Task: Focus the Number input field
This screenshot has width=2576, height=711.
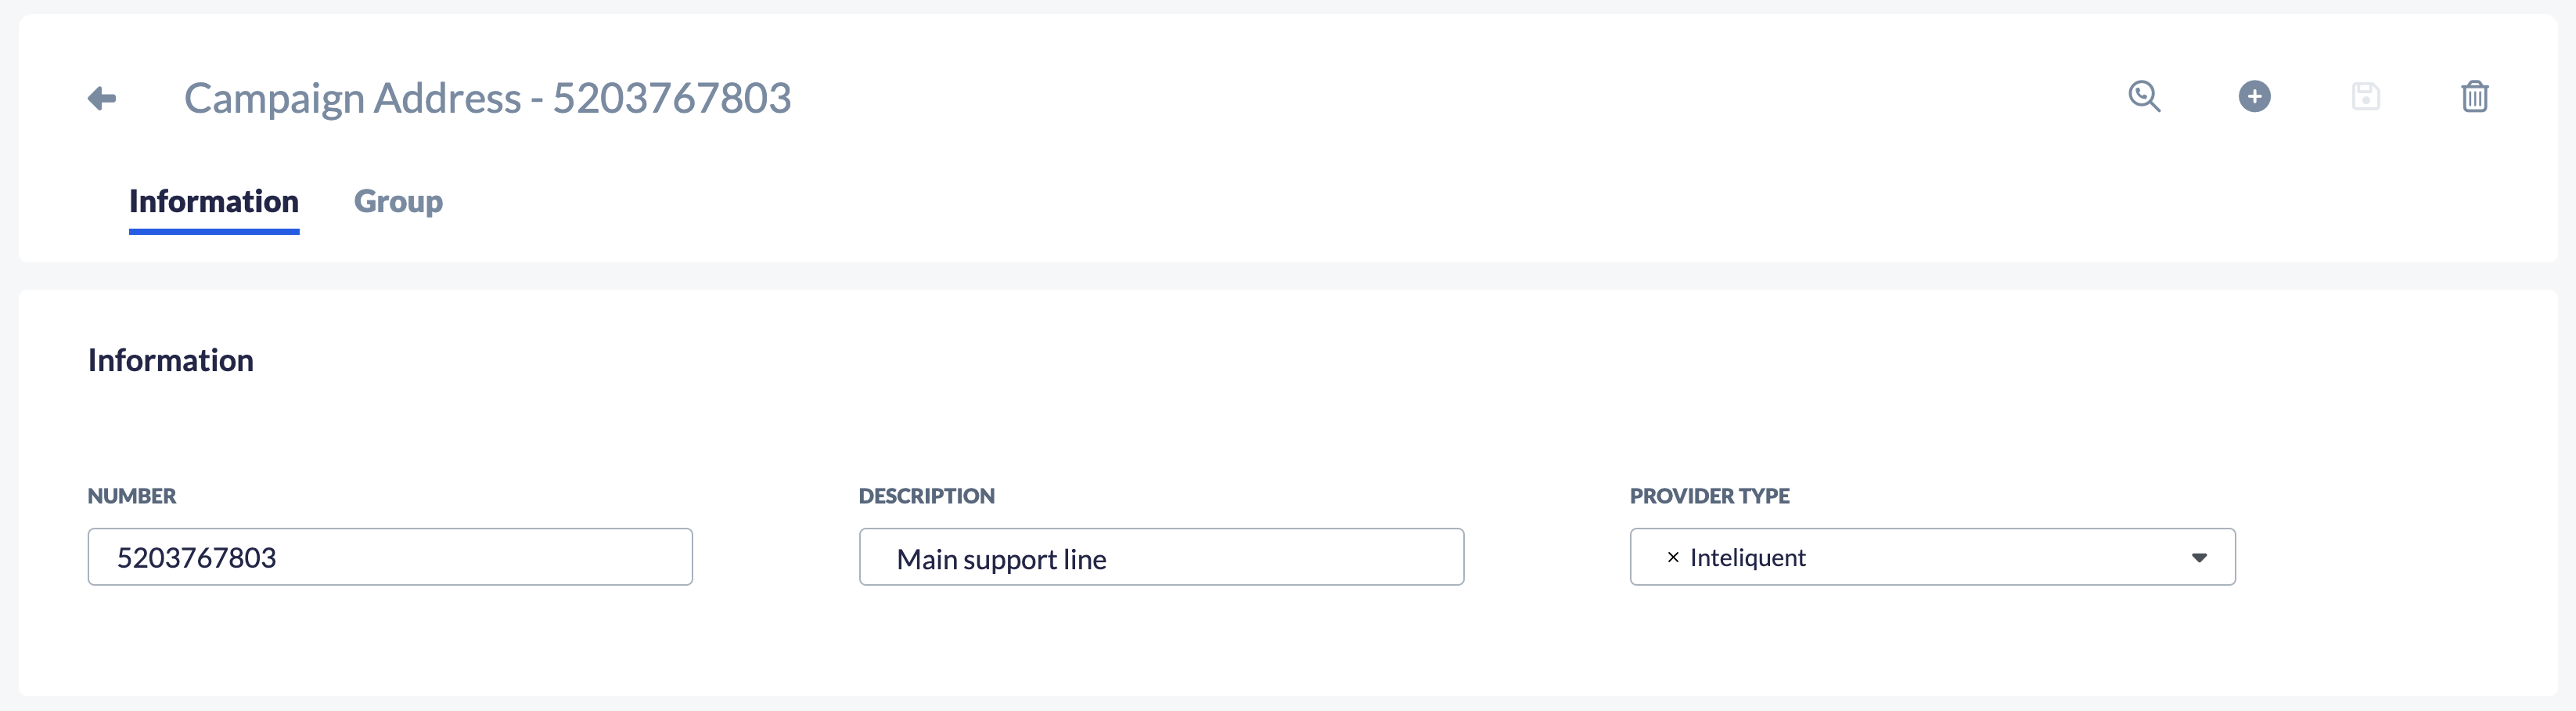Action: coord(390,557)
